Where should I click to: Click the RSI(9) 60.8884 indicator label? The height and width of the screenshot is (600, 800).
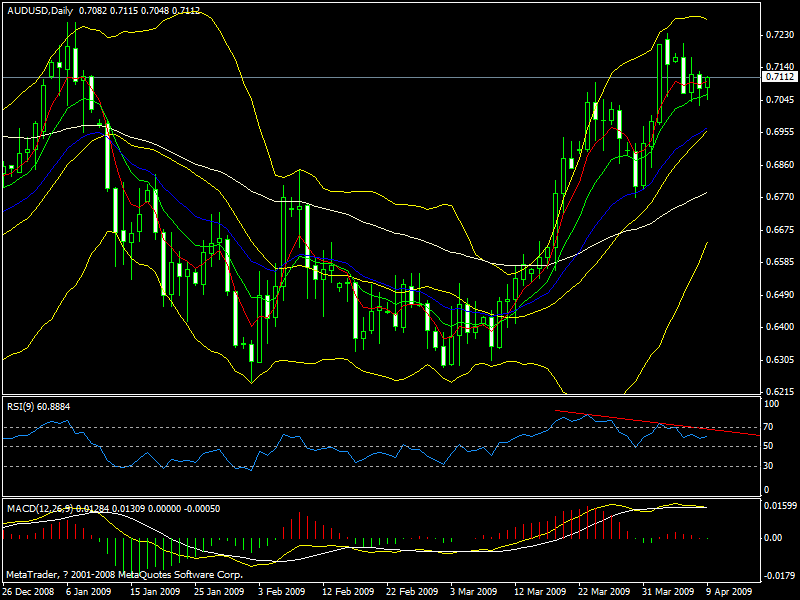coord(38,407)
